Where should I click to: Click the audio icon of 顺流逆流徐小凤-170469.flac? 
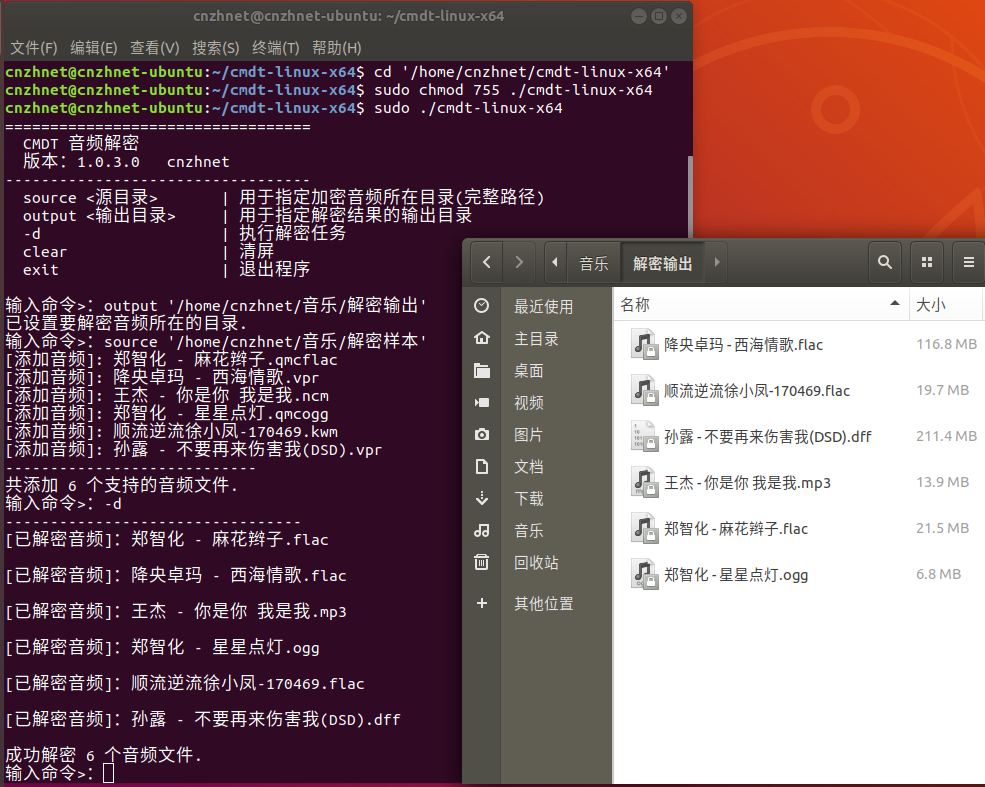click(644, 391)
